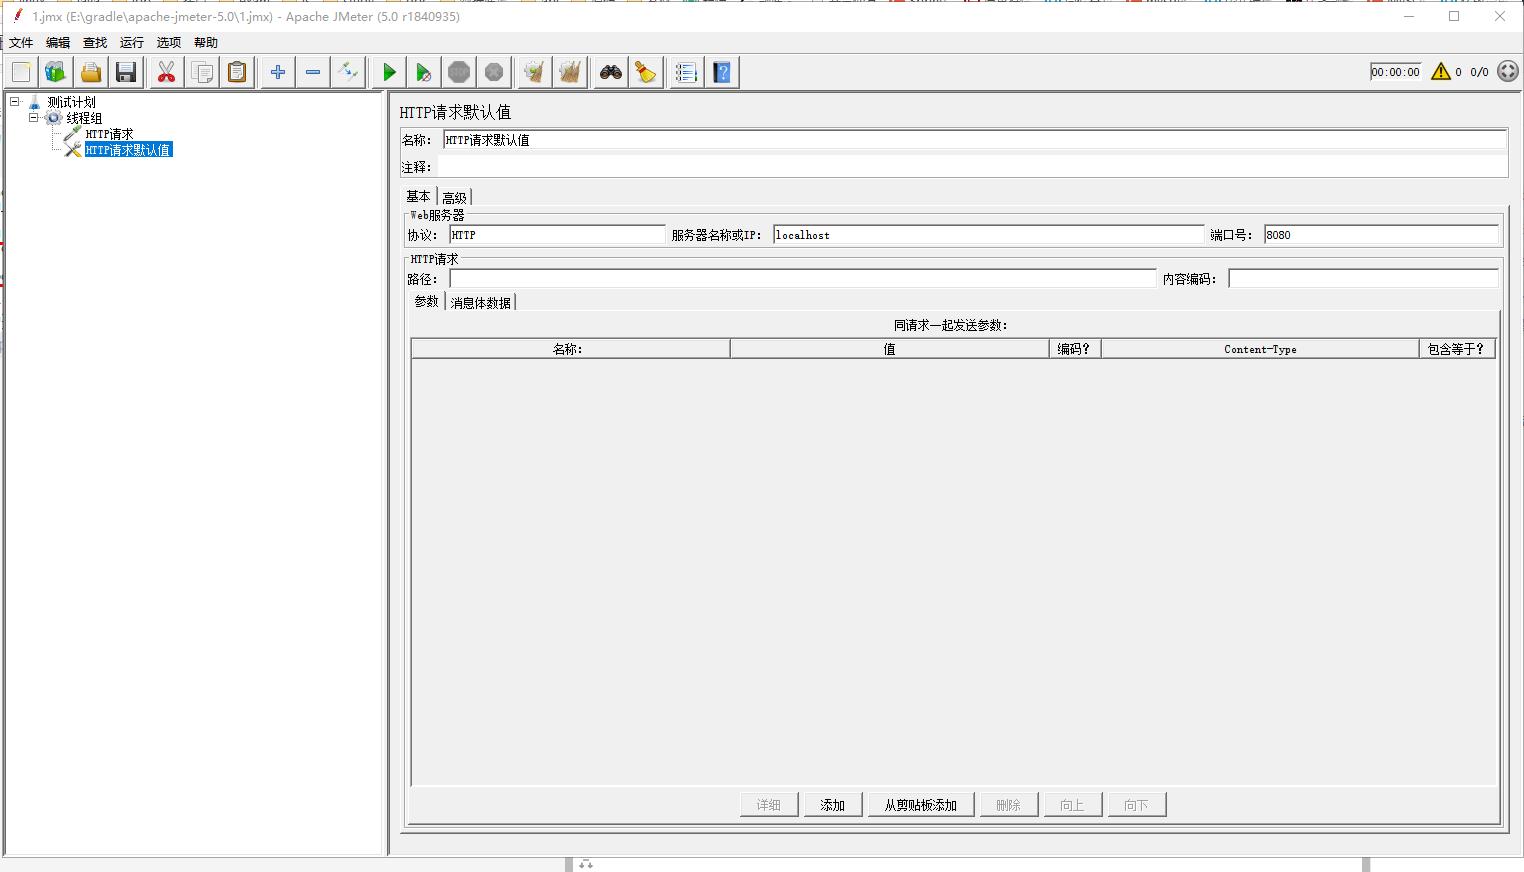Click the warning triangle log icon
The width and height of the screenshot is (1524, 872).
pyautogui.click(x=1441, y=71)
